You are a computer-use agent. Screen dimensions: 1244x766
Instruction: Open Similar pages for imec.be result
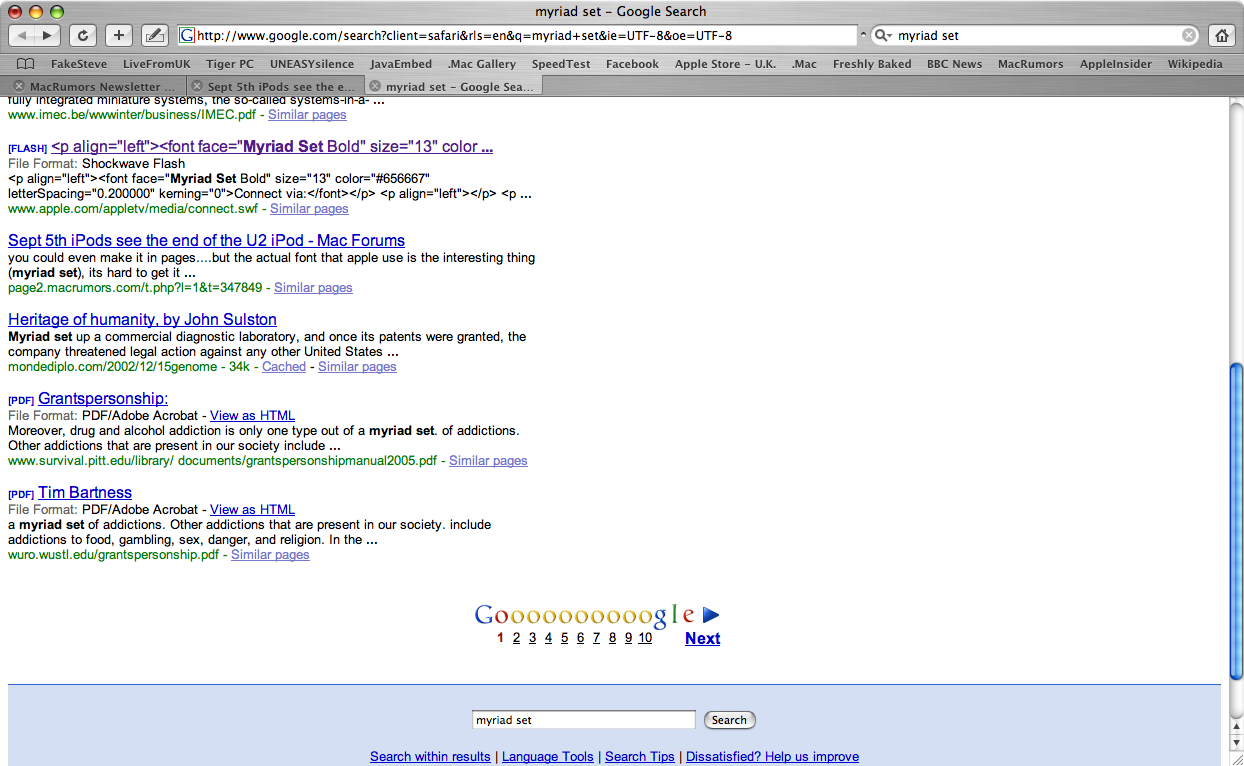pos(307,114)
